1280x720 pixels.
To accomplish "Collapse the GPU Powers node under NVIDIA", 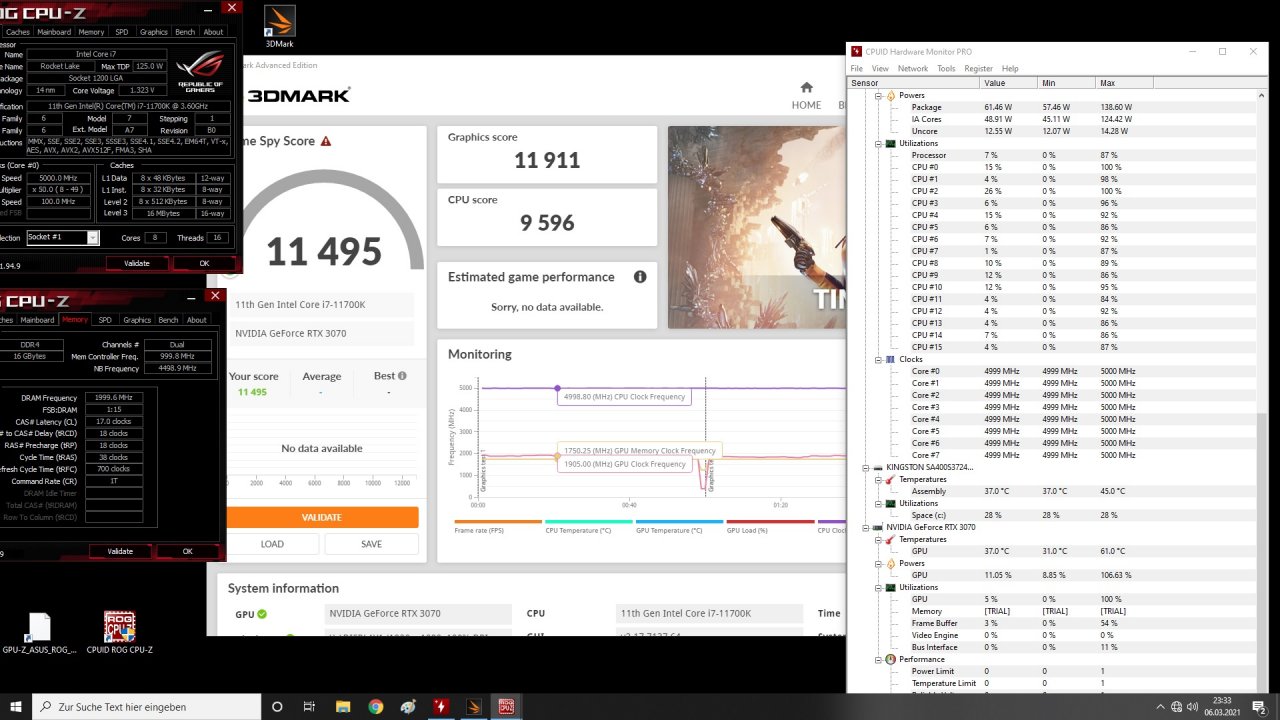I will click(879, 563).
